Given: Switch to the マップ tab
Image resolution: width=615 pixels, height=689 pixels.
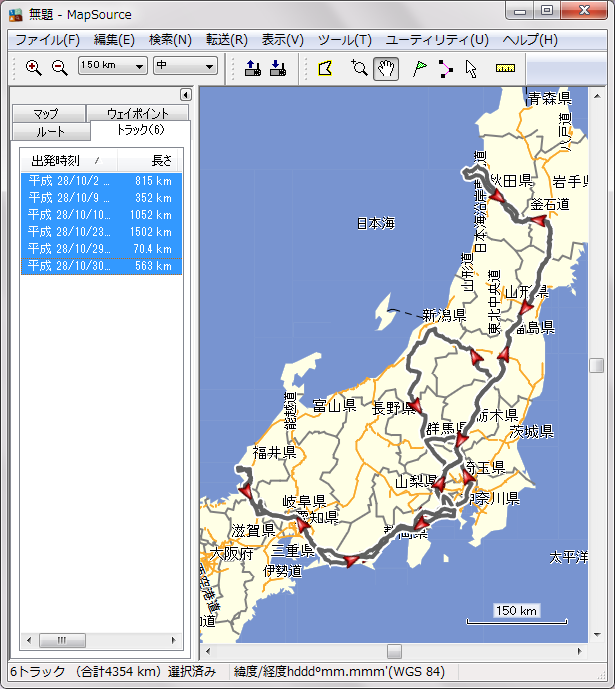Looking at the screenshot, I should (48, 113).
